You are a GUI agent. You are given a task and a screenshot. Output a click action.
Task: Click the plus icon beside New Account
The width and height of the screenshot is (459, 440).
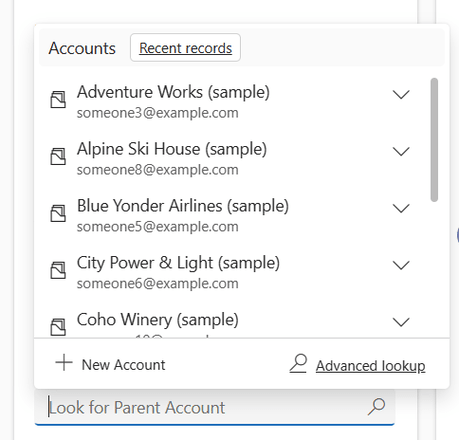click(x=64, y=363)
